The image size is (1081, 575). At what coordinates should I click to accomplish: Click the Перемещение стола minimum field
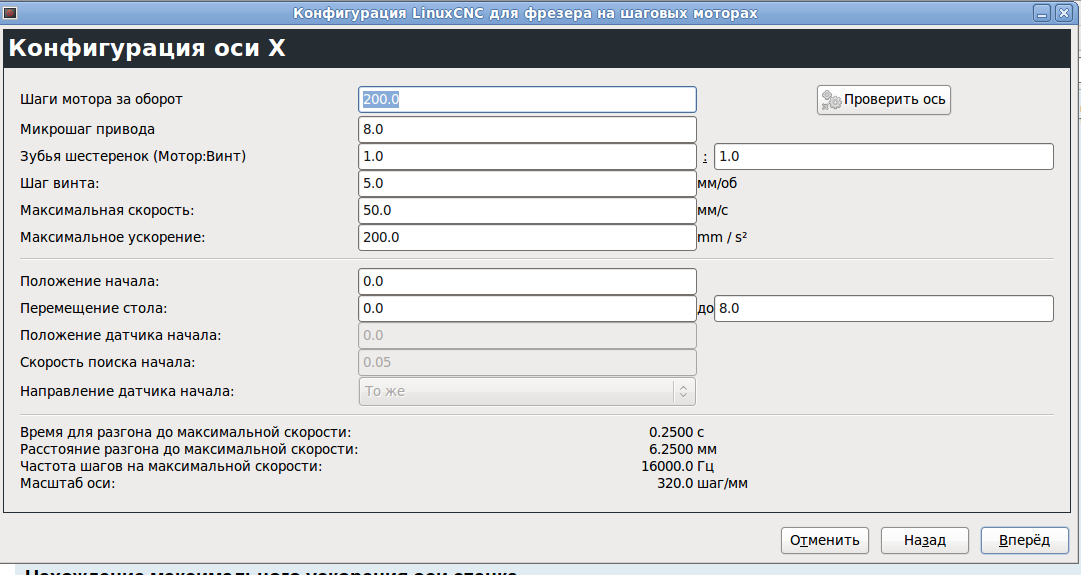point(527,308)
